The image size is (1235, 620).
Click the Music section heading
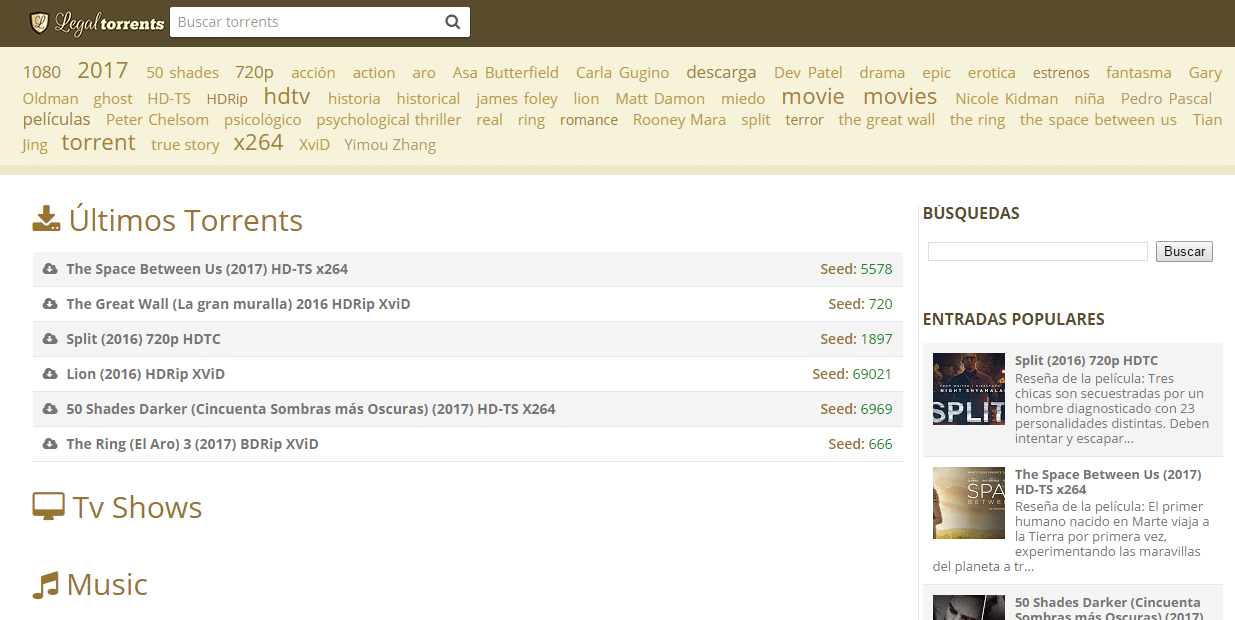[107, 585]
